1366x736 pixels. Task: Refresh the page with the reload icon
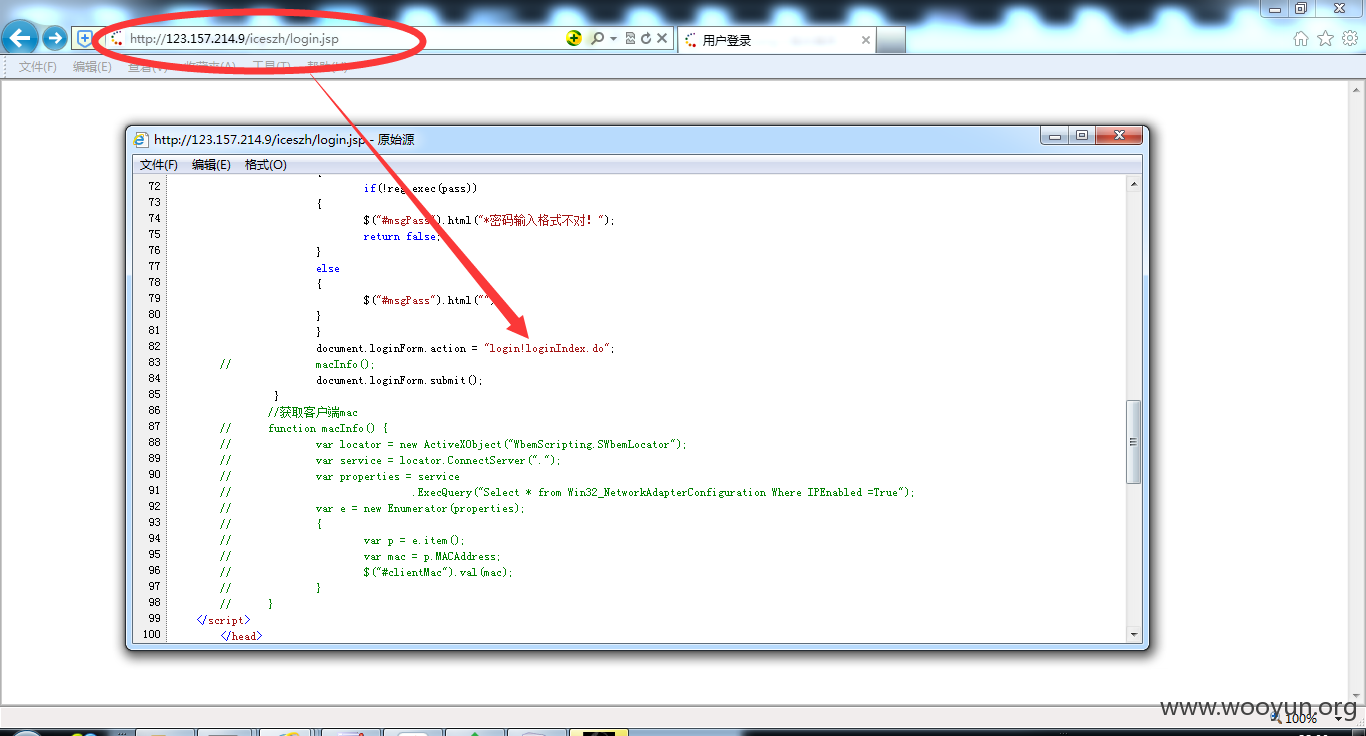pos(646,38)
